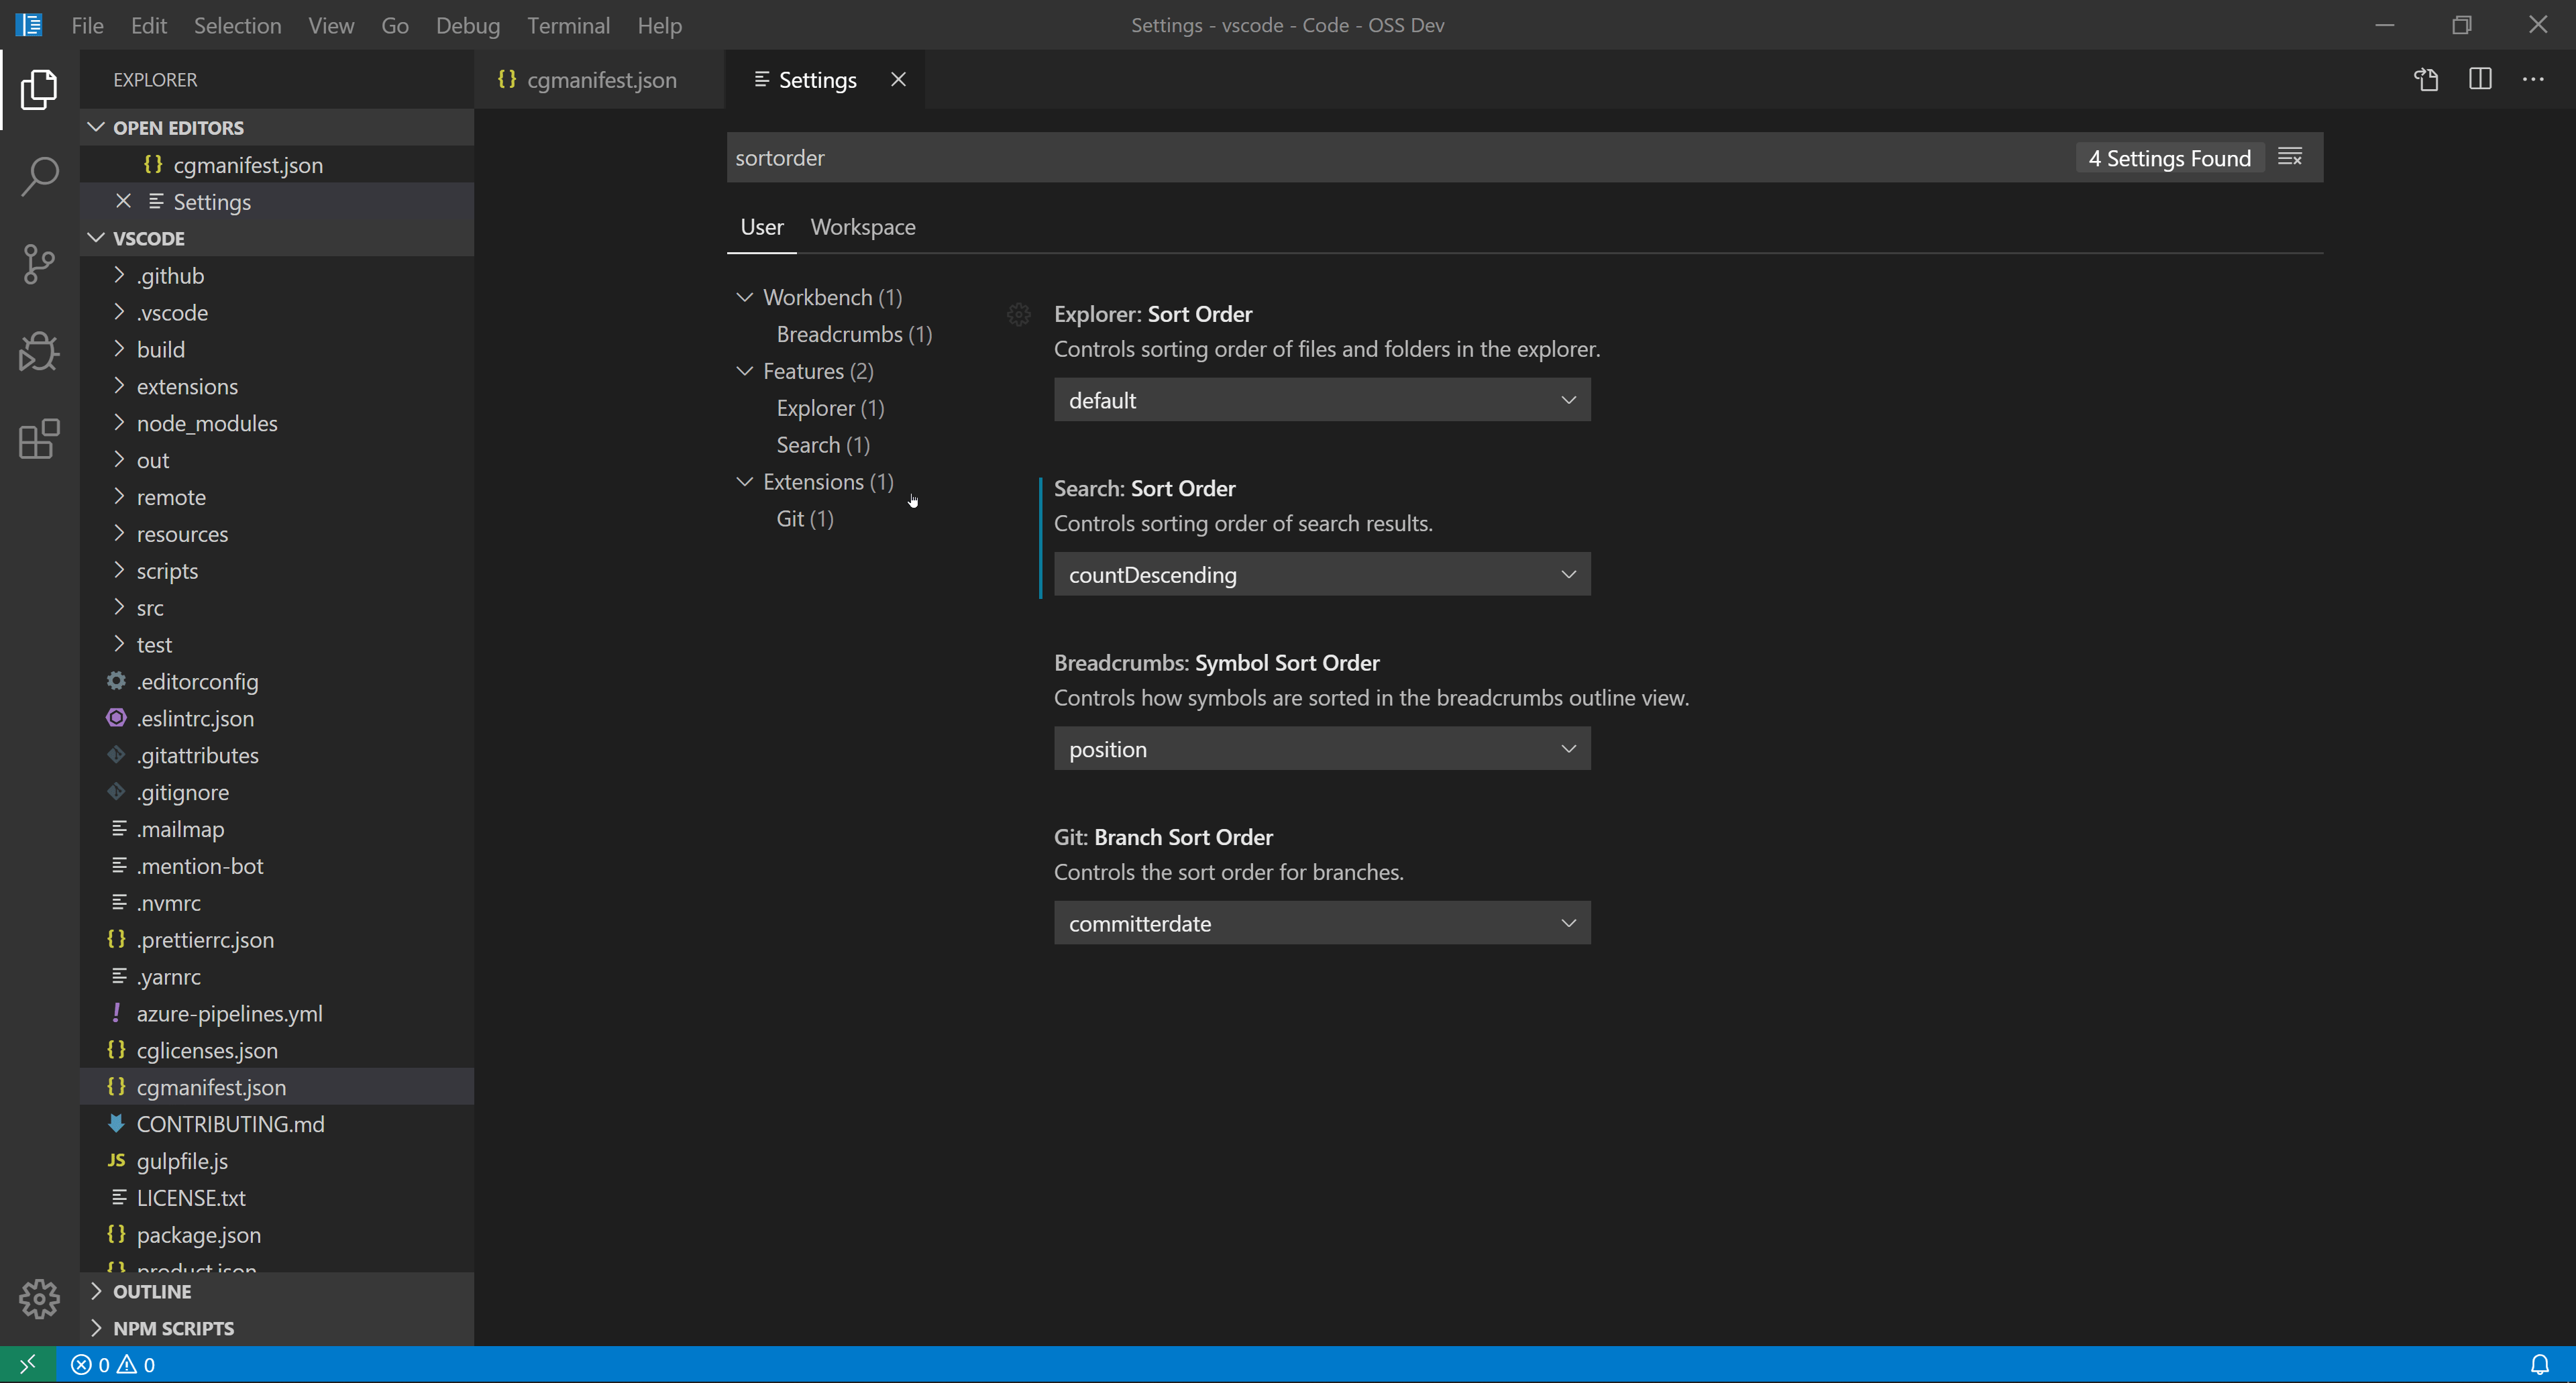Clear the settings search input
This screenshot has height=1383, width=2576.
click(x=2290, y=157)
